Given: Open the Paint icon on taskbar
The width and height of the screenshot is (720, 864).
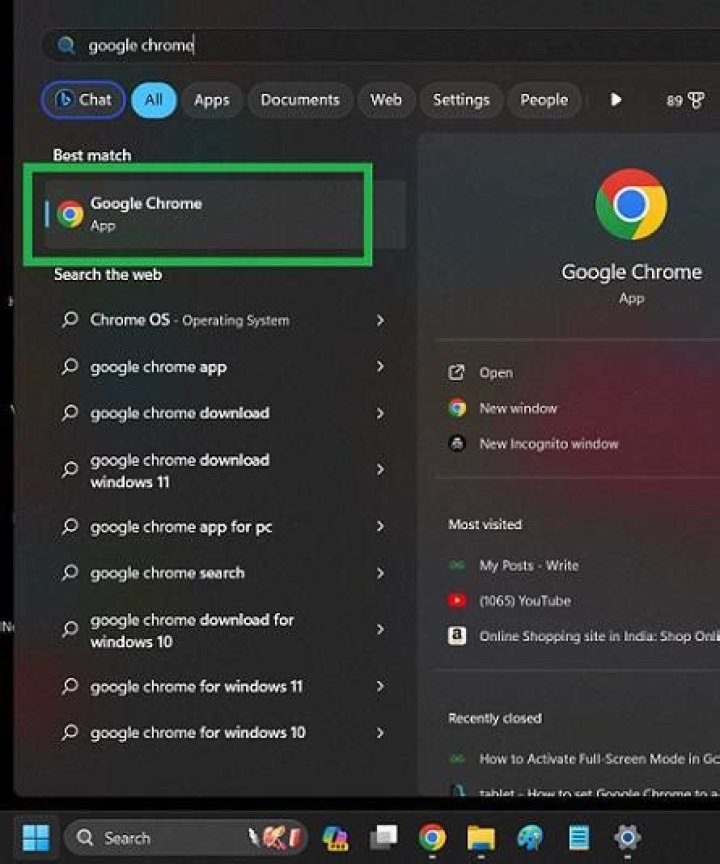Looking at the screenshot, I should pos(530,838).
